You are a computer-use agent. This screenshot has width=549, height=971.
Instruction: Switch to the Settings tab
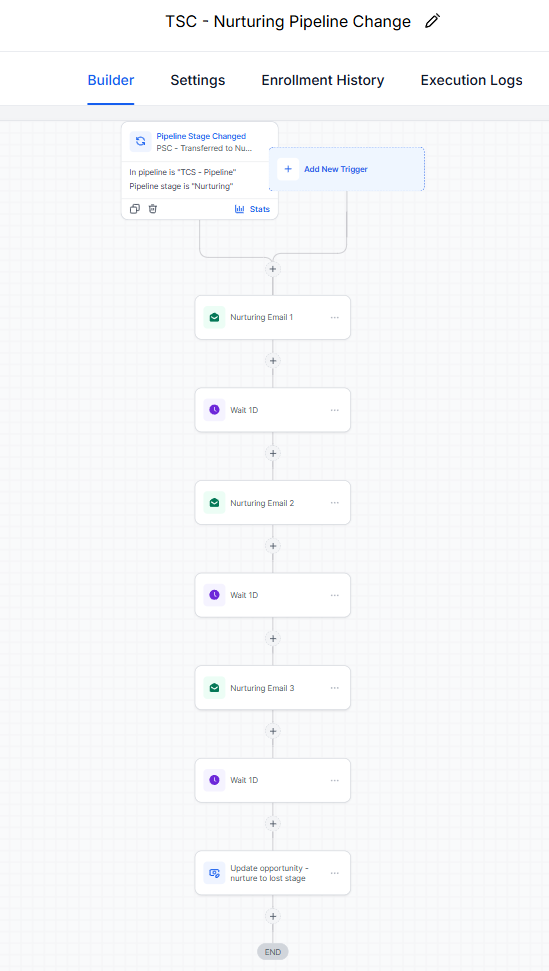pyautogui.click(x=198, y=81)
